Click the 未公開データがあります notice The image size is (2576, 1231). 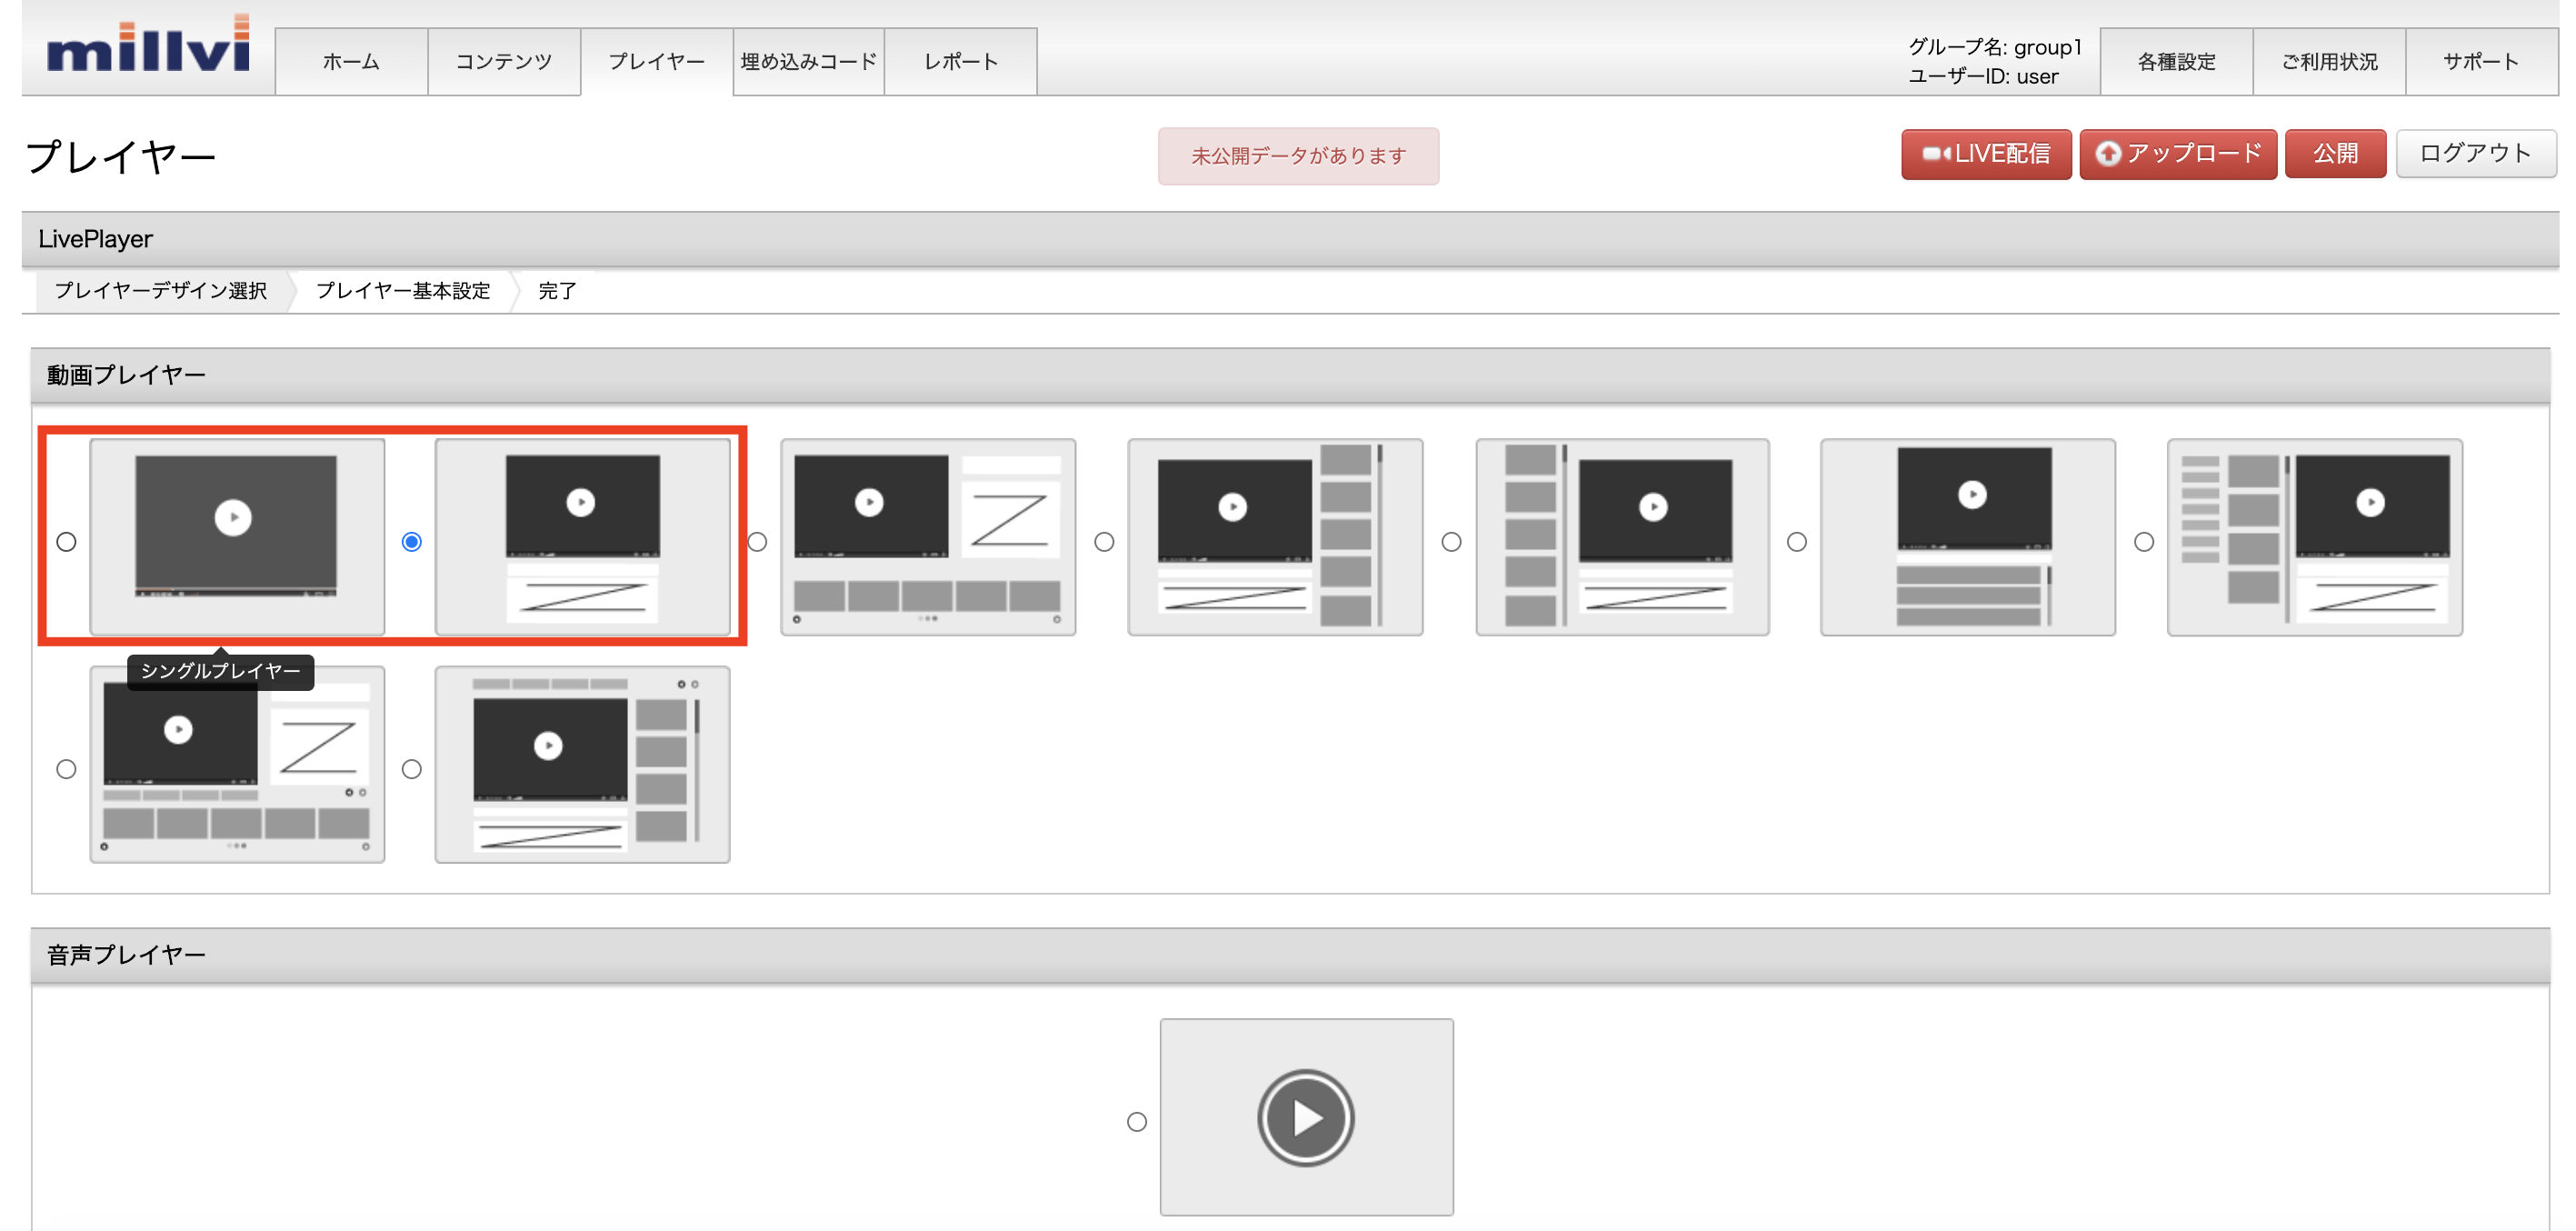pyautogui.click(x=1298, y=156)
